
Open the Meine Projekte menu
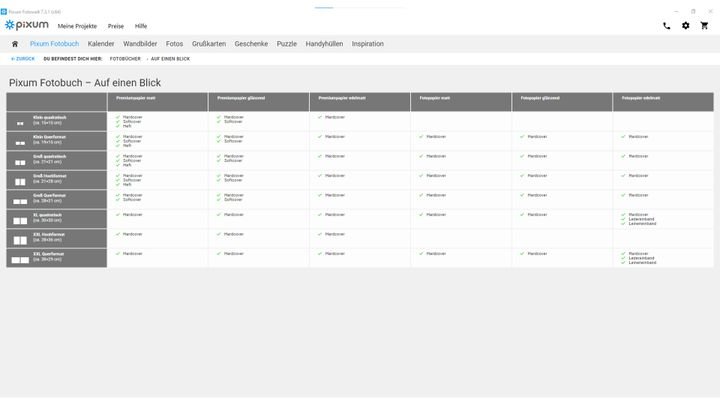point(77,25)
